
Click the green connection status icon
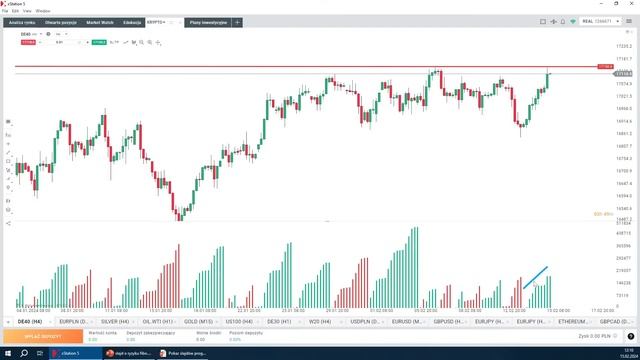click(573, 22)
